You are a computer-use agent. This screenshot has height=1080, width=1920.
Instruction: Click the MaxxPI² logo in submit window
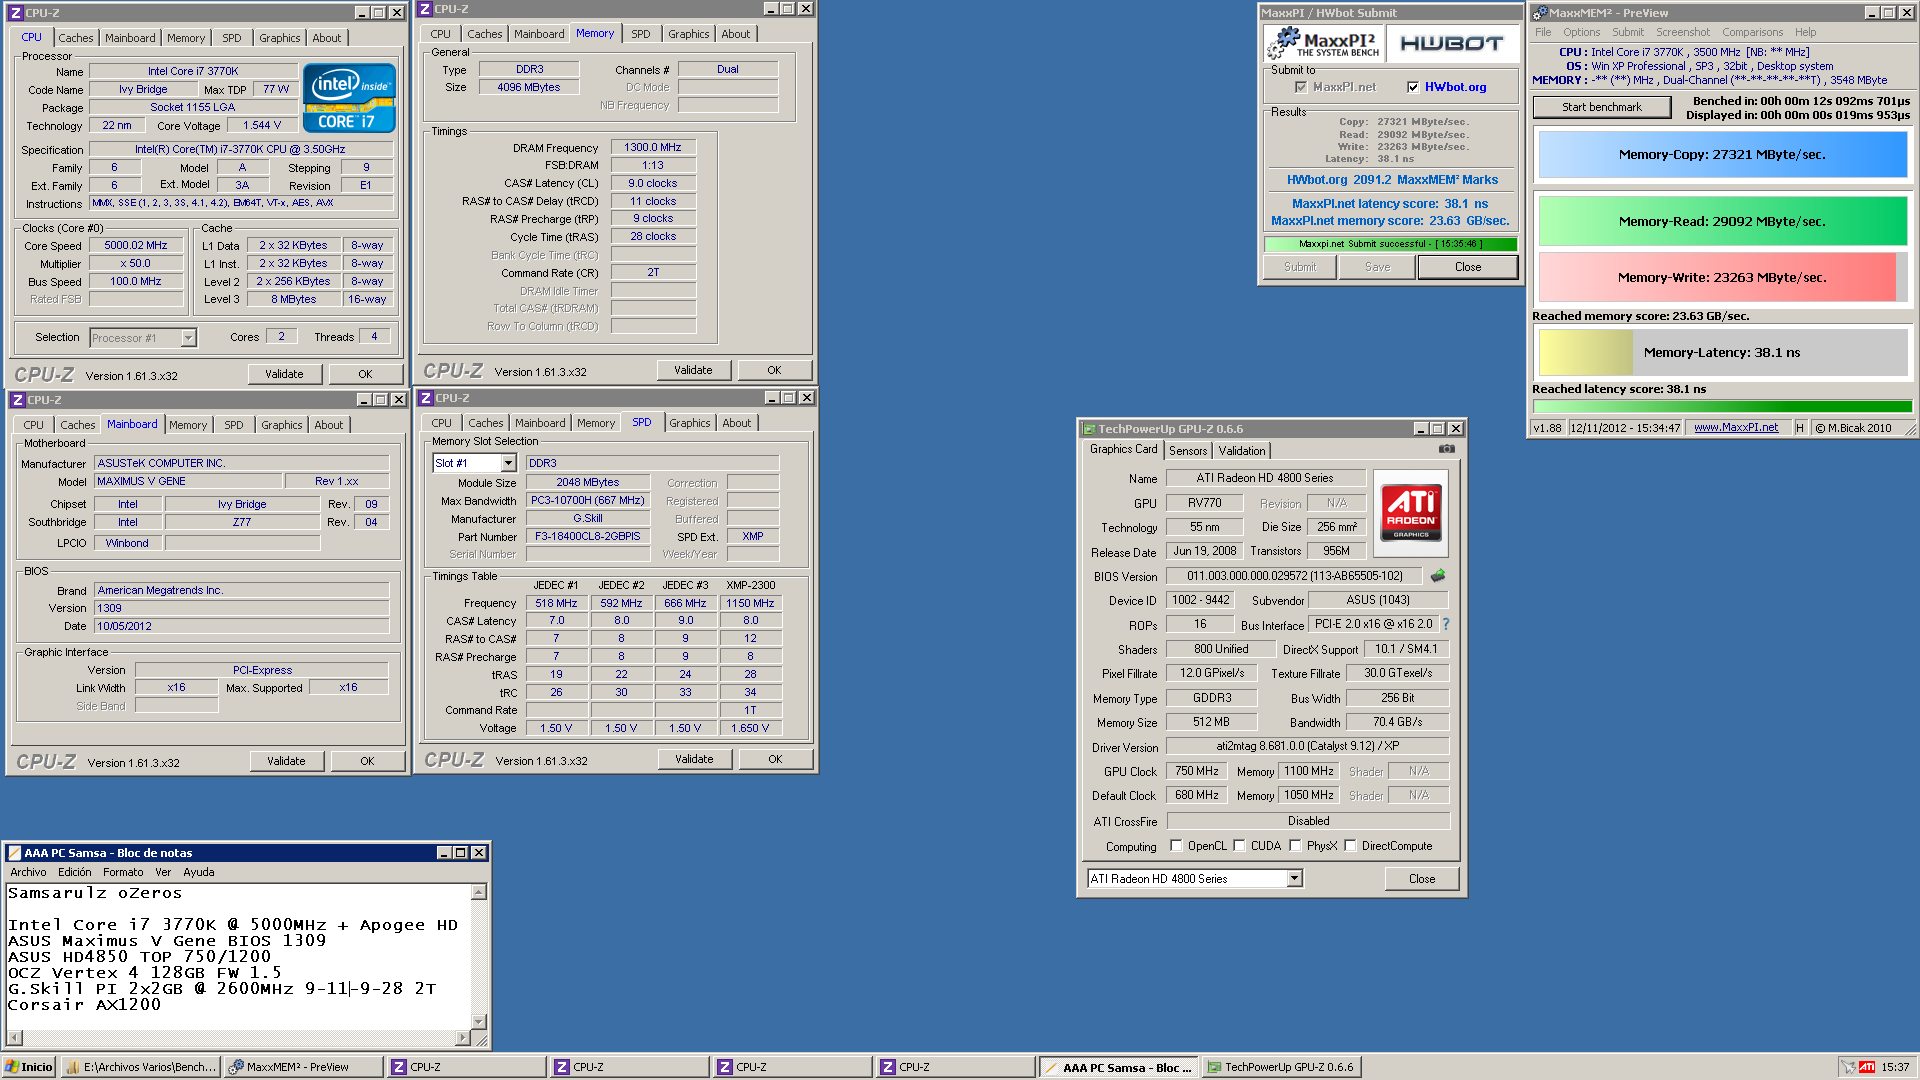click(1324, 43)
